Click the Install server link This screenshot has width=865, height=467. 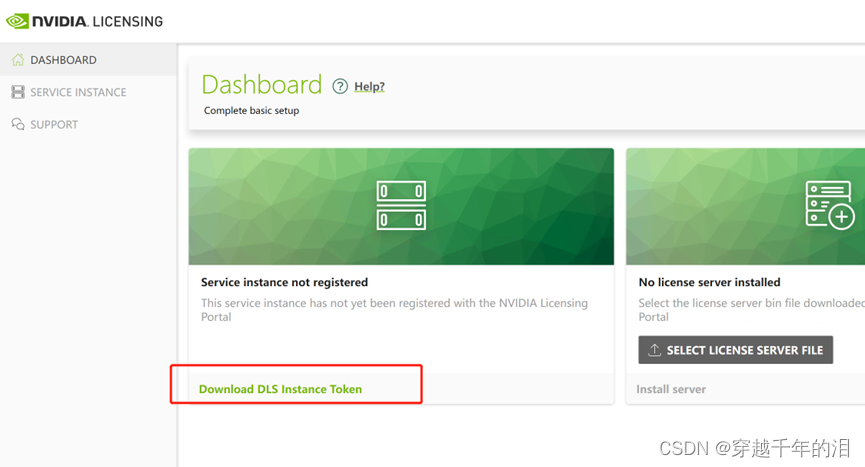pos(671,389)
